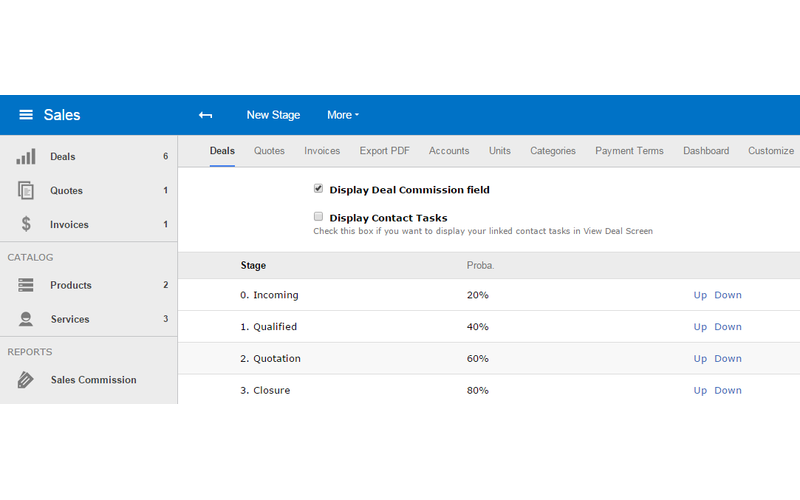Select the Deals tab

(x=222, y=151)
